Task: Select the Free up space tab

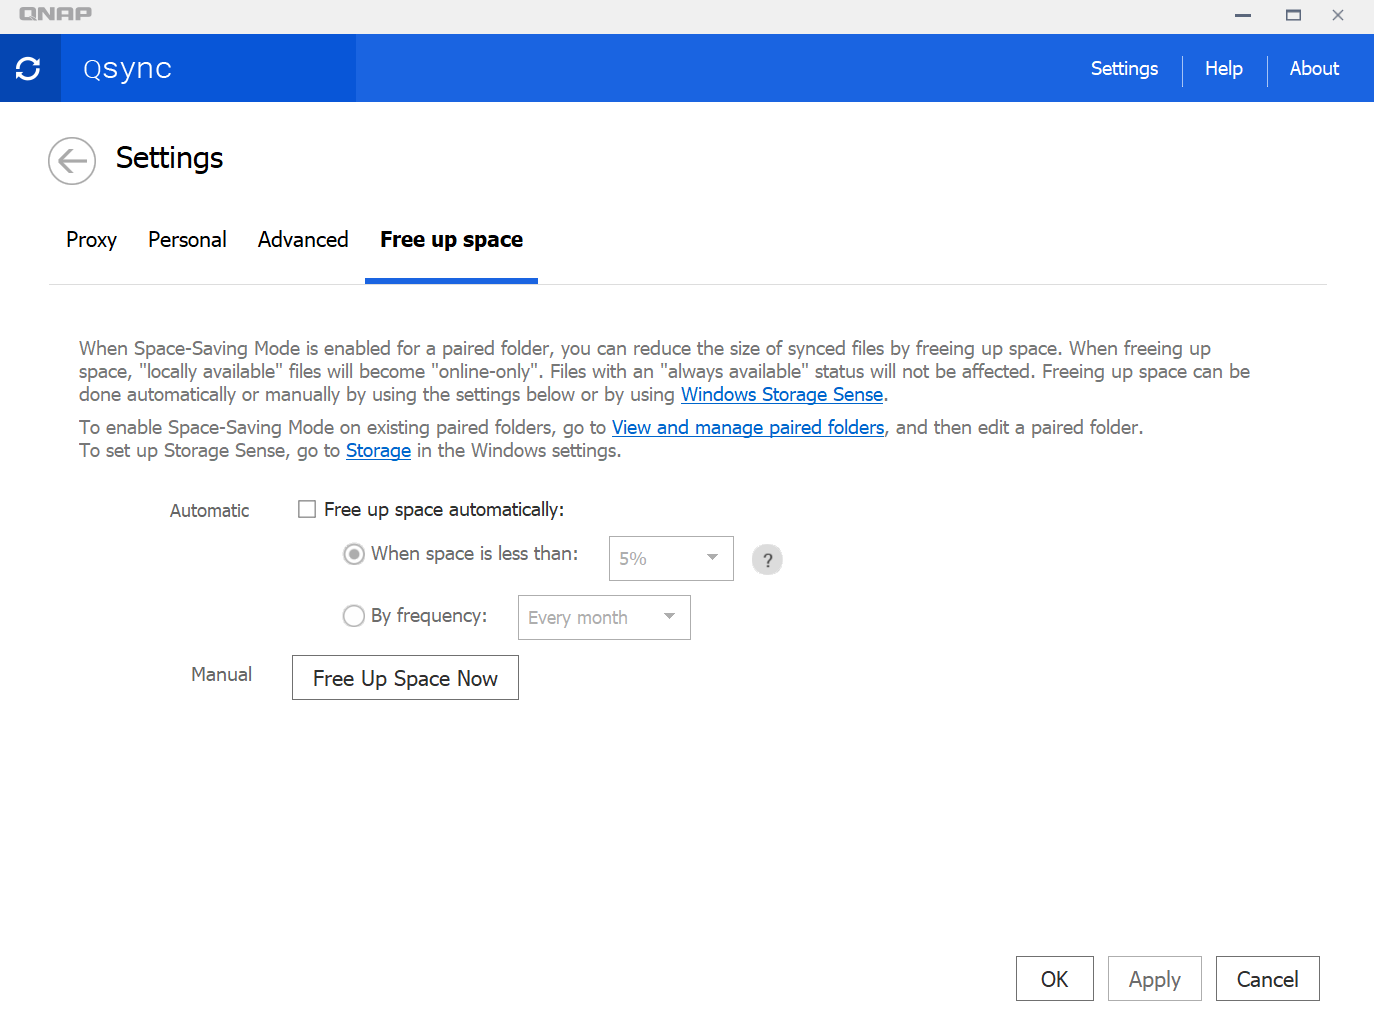Action: coord(451,240)
